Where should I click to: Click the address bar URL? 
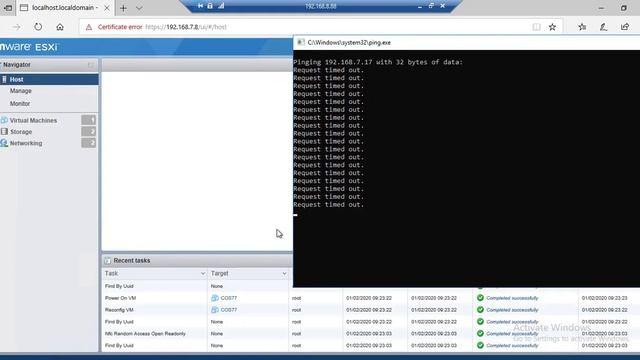(x=186, y=27)
